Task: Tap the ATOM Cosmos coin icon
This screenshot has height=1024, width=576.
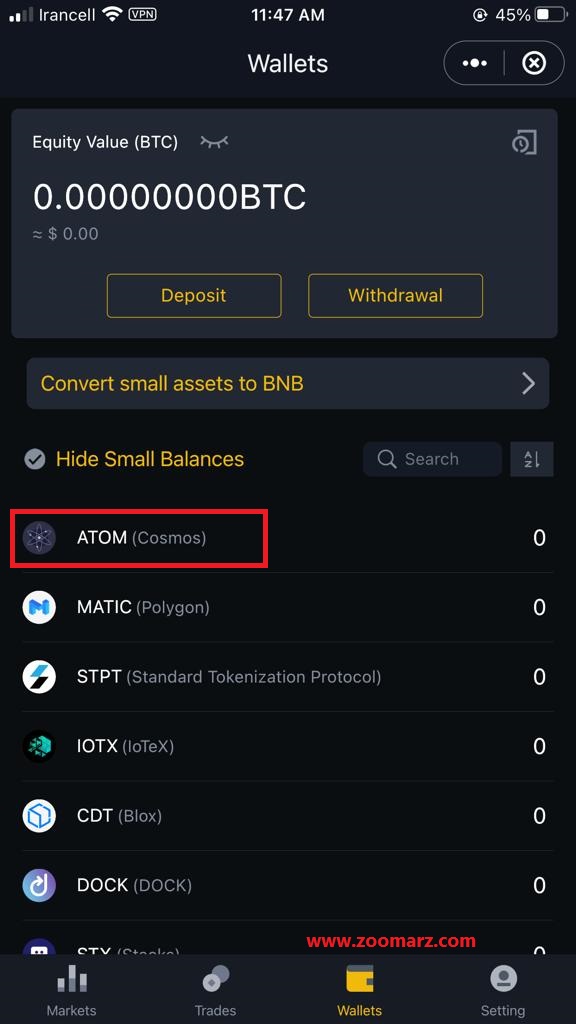Action: coord(39,538)
